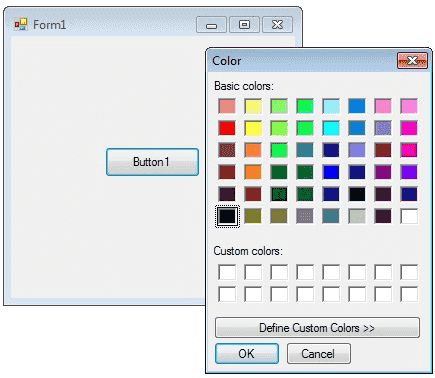
Task: Confirm color selection with OK
Action: pyautogui.click(x=247, y=354)
